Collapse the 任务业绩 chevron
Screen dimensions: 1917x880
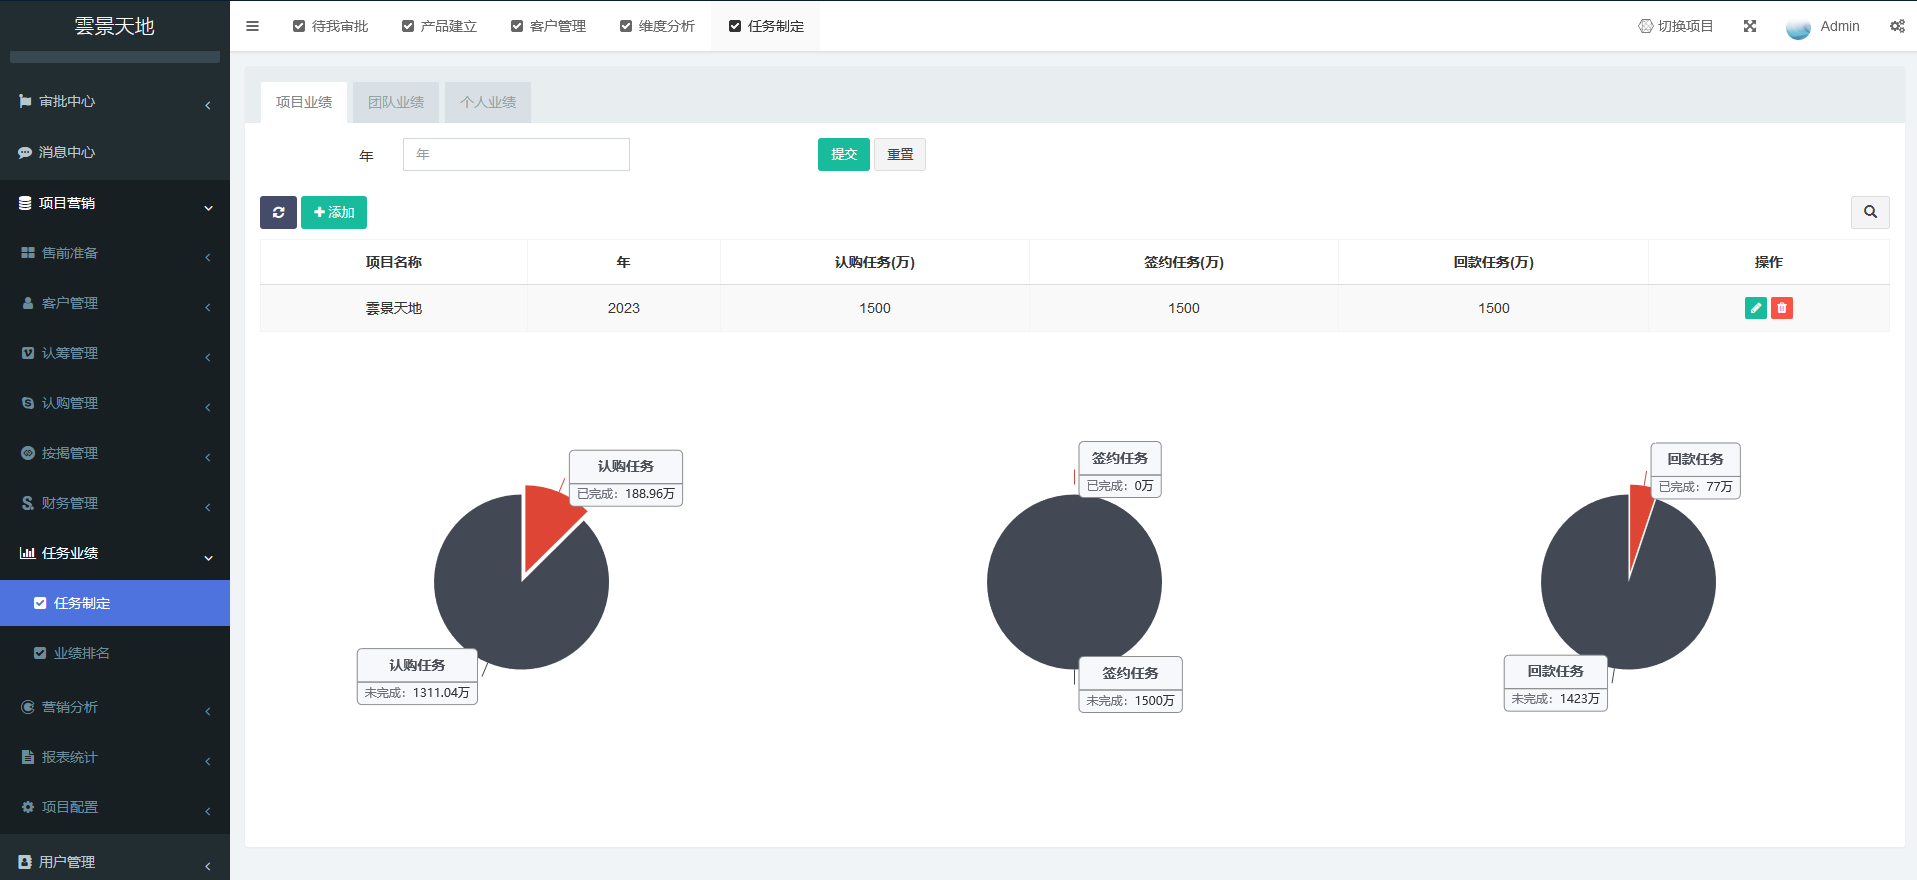(x=208, y=558)
